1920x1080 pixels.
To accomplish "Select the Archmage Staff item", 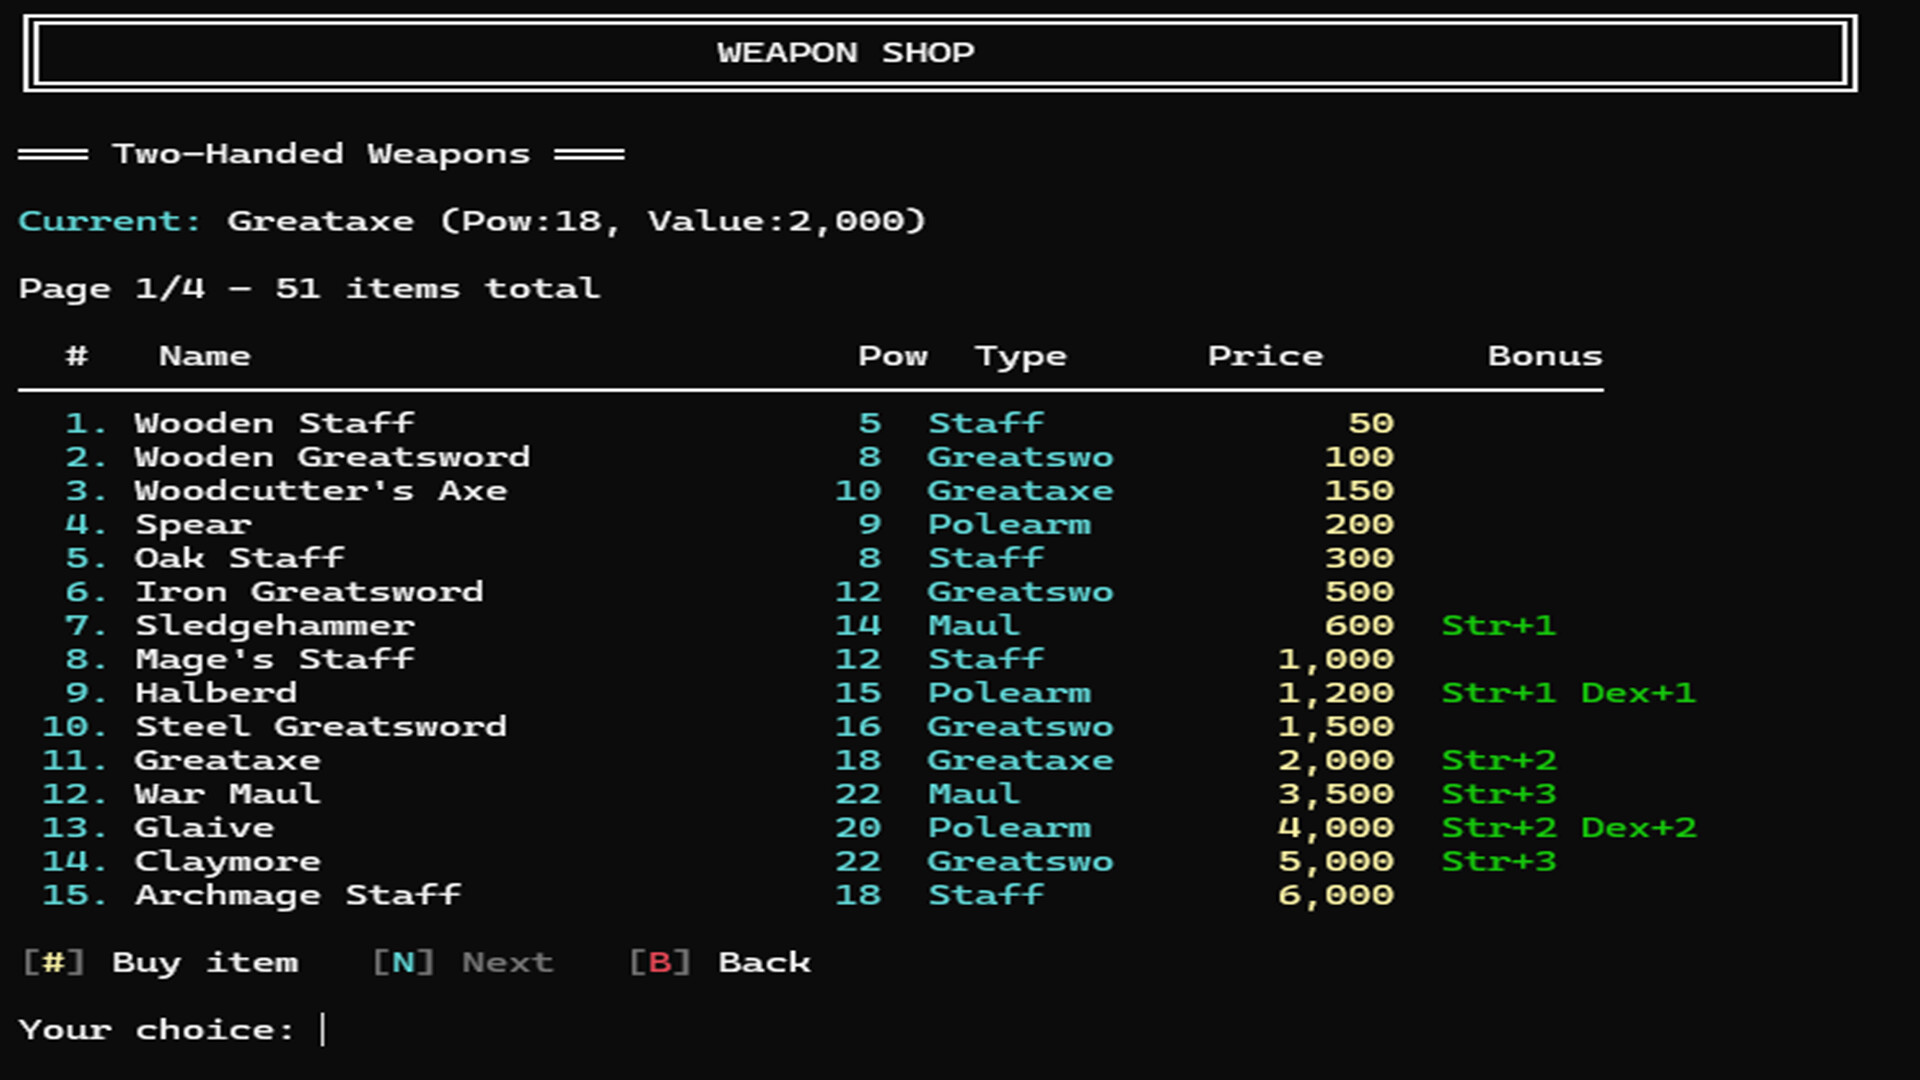I will [297, 895].
